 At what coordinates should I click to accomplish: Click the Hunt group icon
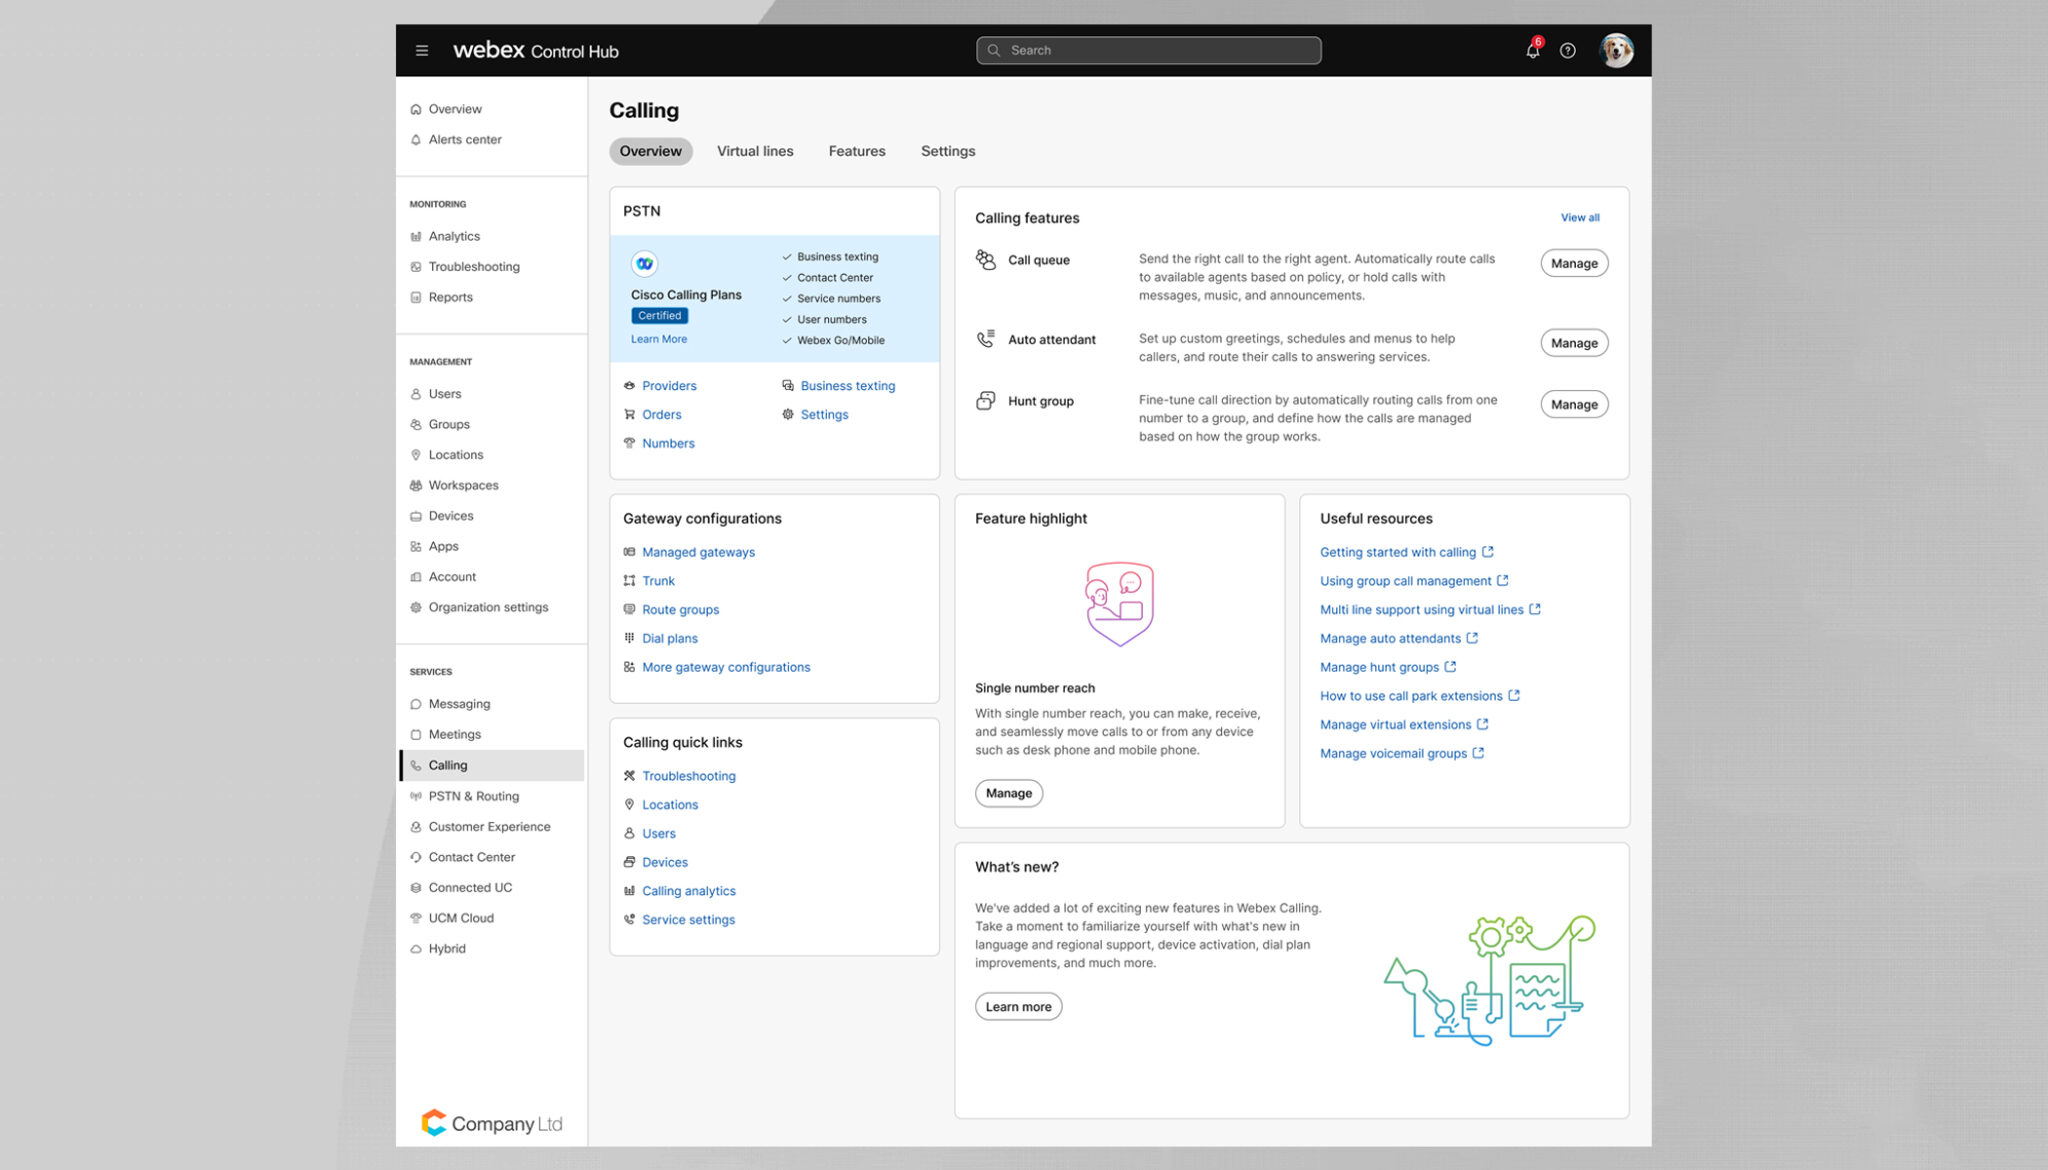click(985, 400)
